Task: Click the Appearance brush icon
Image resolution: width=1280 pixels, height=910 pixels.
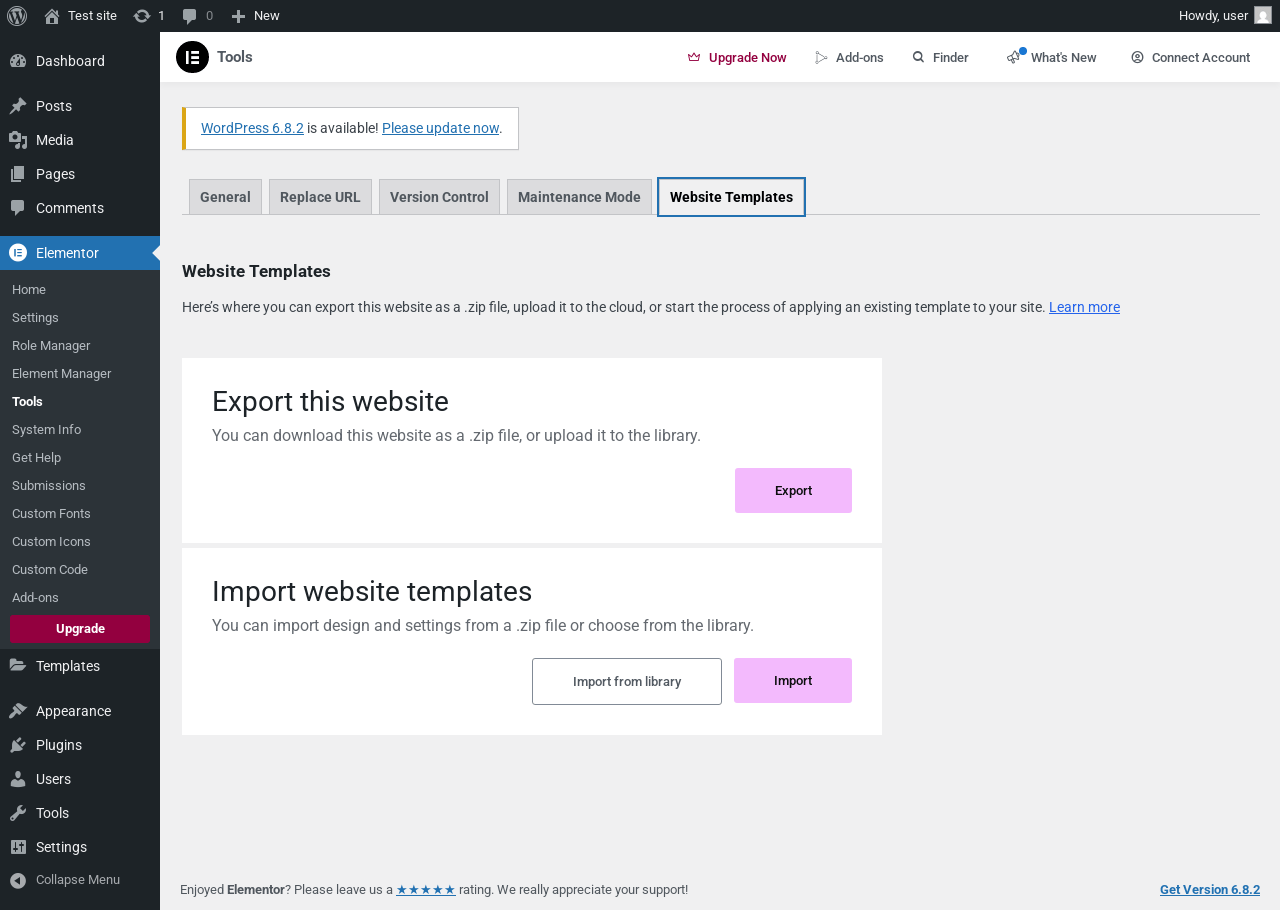Action: point(18,711)
